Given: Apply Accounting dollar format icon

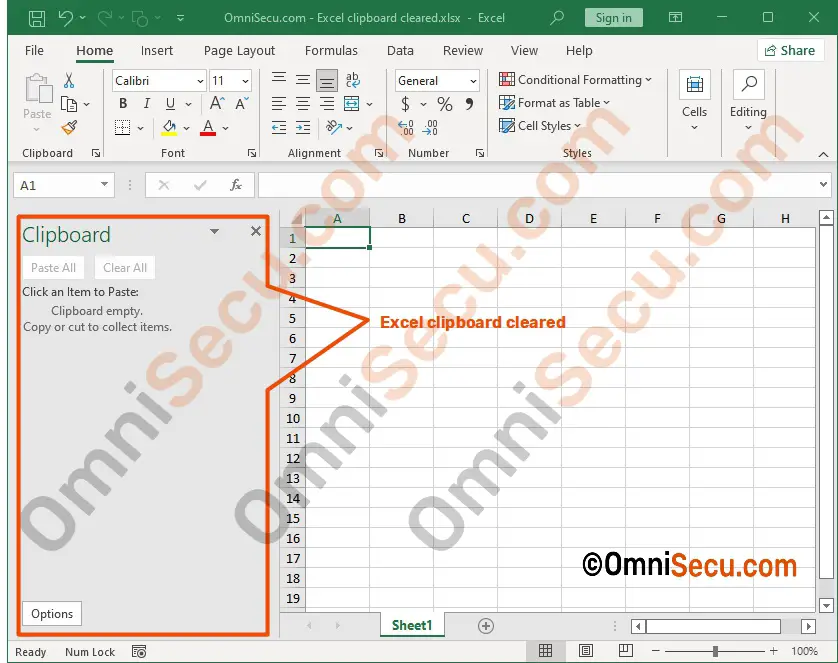Looking at the screenshot, I should tap(406, 104).
